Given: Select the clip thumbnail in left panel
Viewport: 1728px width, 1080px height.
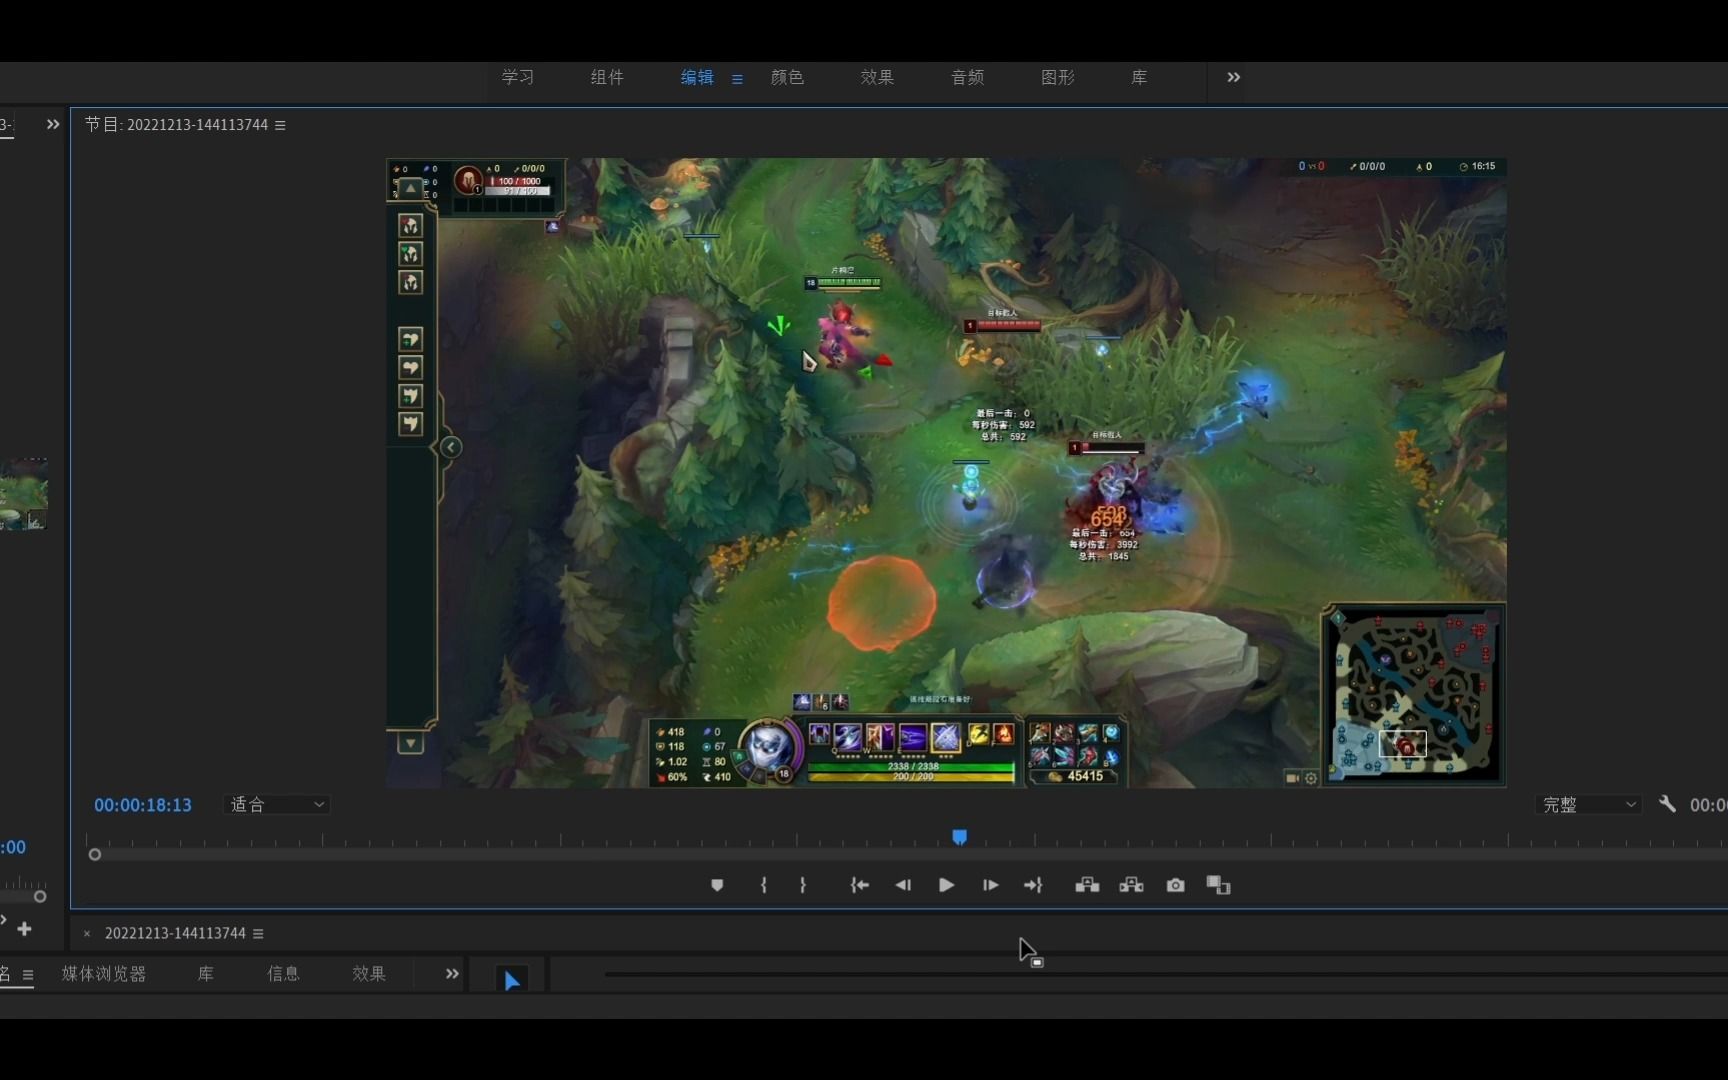Looking at the screenshot, I should pyautogui.click(x=24, y=494).
